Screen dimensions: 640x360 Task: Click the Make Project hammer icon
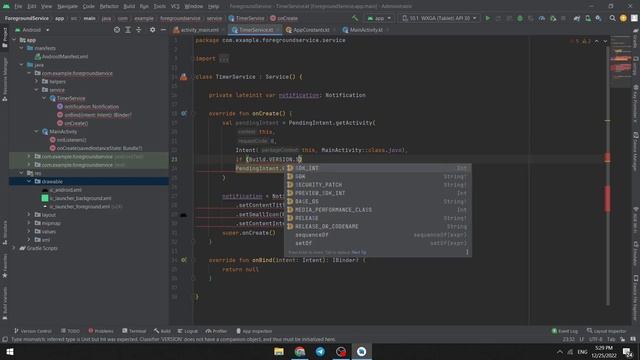pyautogui.click(x=355, y=18)
